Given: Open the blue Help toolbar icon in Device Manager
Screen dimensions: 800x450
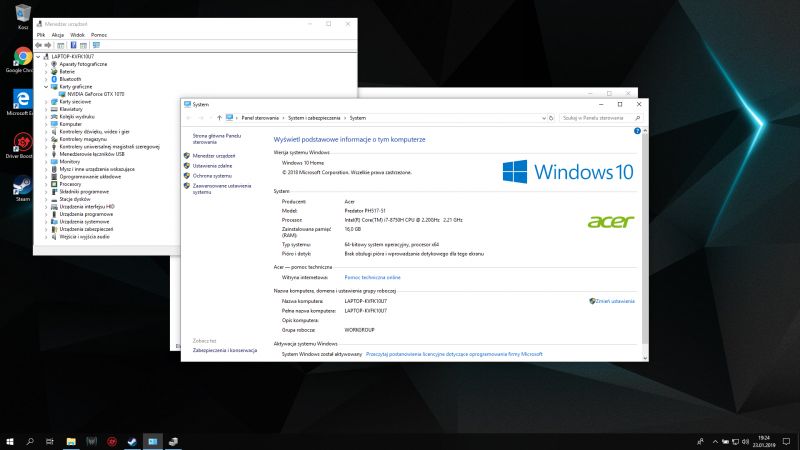Looking at the screenshot, I should [73, 45].
